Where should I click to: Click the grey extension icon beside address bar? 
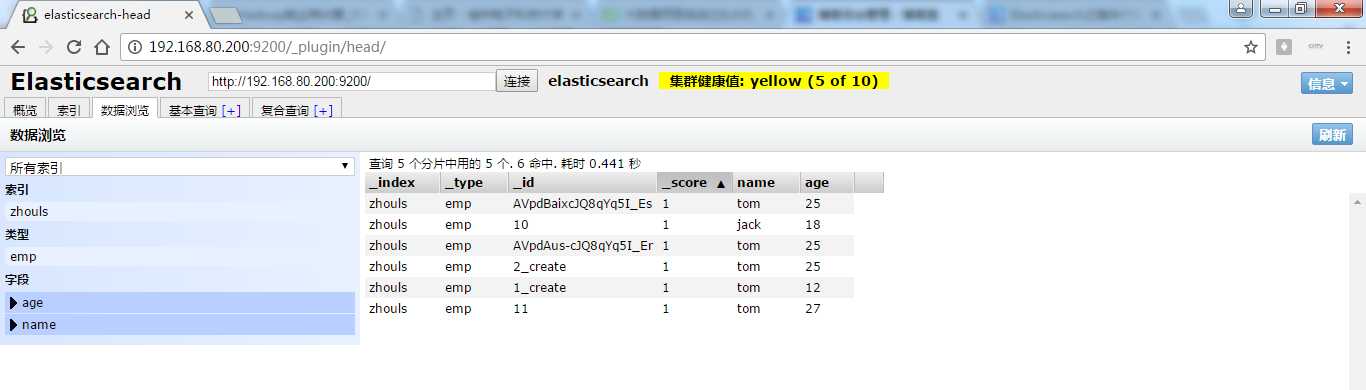coord(1284,47)
